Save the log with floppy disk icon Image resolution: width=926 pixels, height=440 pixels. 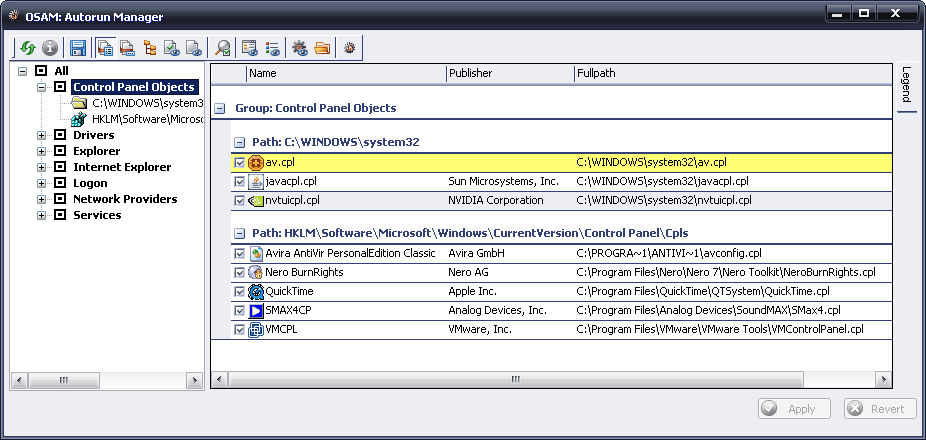coord(78,47)
